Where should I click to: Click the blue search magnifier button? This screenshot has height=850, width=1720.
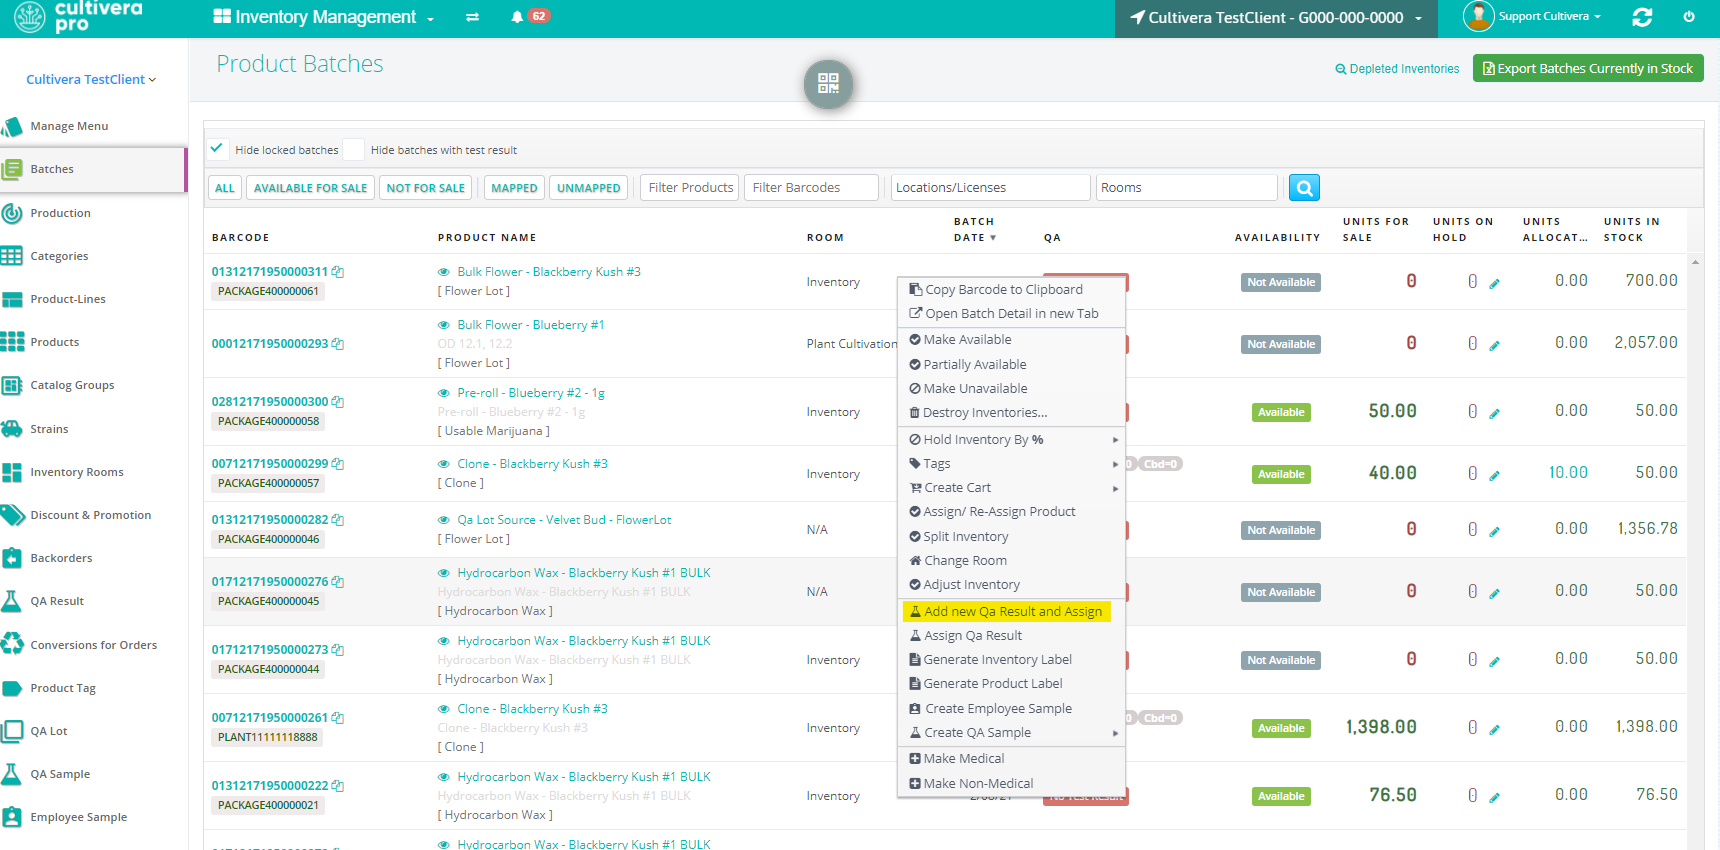[x=1304, y=188]
